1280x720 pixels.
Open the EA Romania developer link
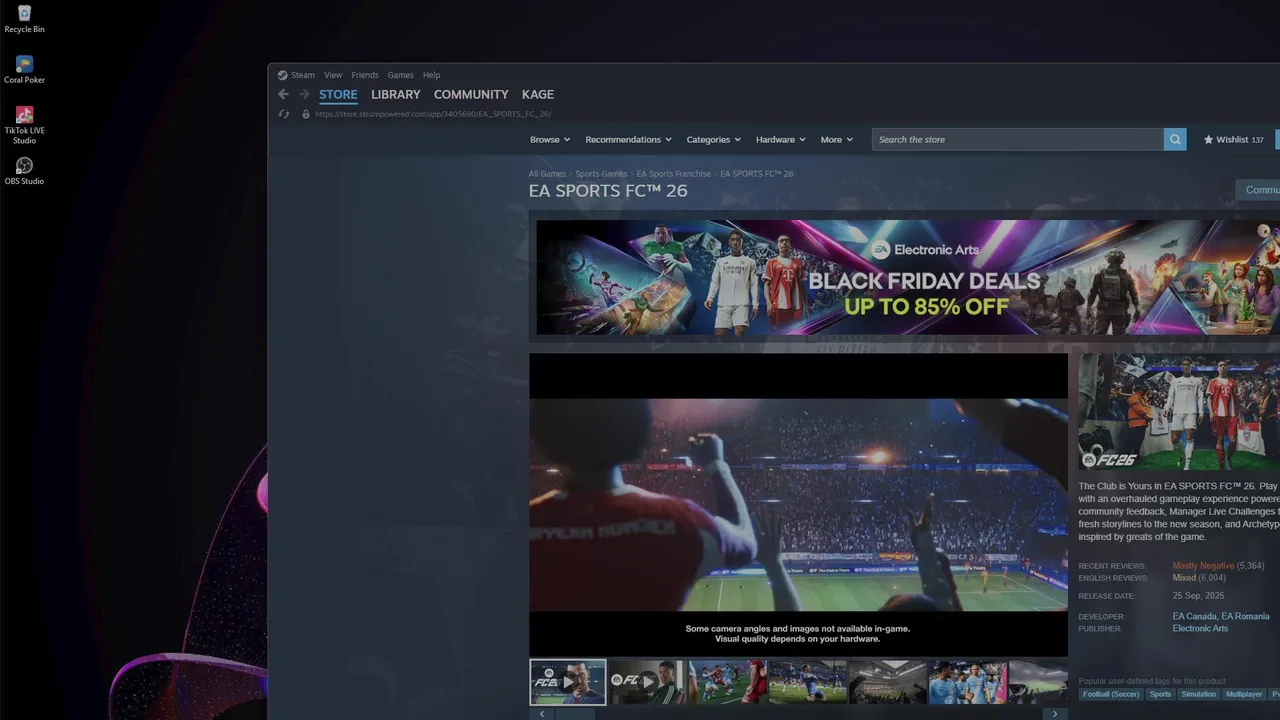[x=1245, y=617]
